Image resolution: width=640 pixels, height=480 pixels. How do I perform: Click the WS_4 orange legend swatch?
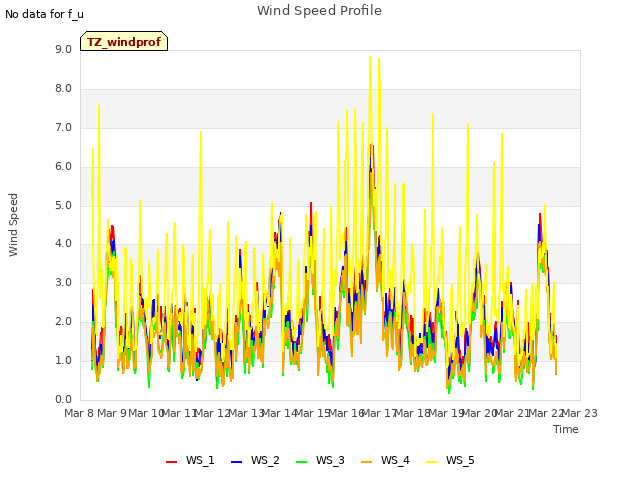367,461
